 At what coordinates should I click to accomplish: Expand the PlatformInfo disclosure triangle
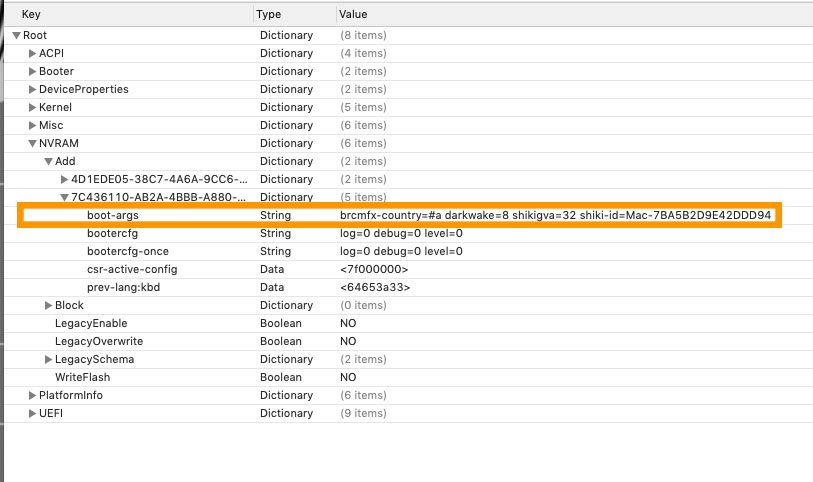tap(32, 395)
